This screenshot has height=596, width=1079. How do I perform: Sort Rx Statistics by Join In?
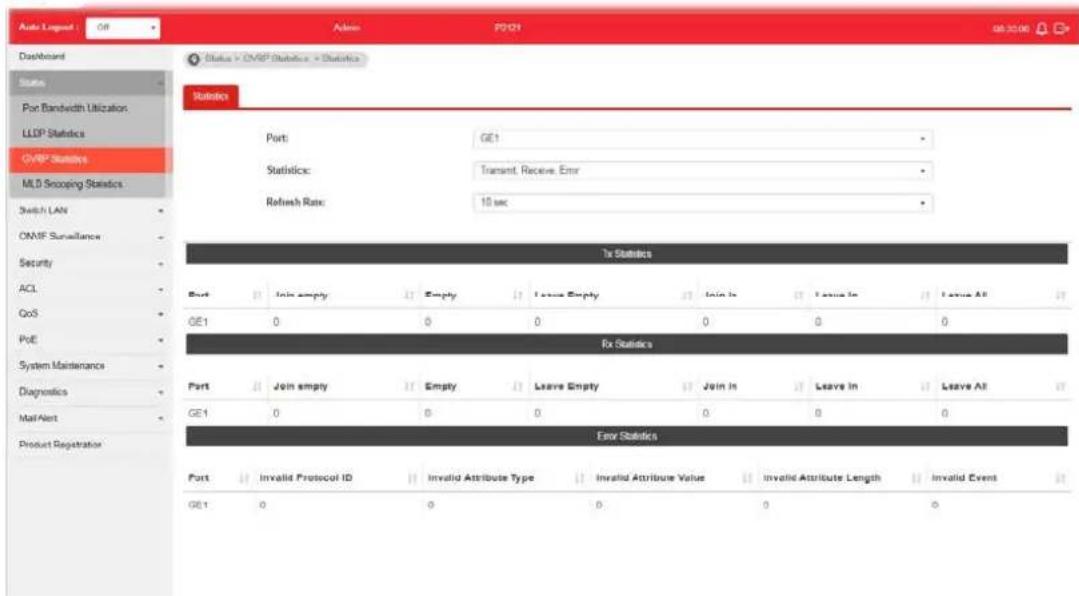[798, 387]
